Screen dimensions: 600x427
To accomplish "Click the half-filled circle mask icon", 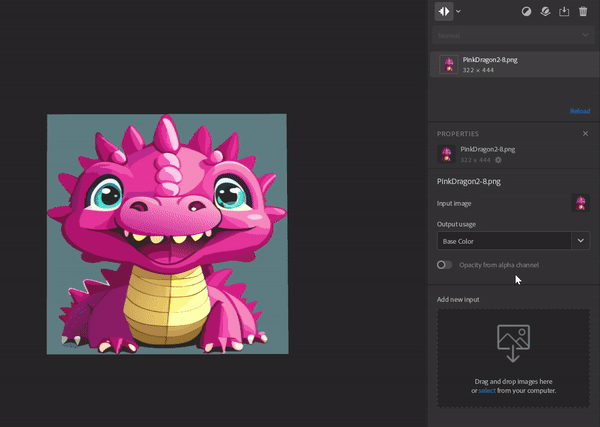I will 527,12.
